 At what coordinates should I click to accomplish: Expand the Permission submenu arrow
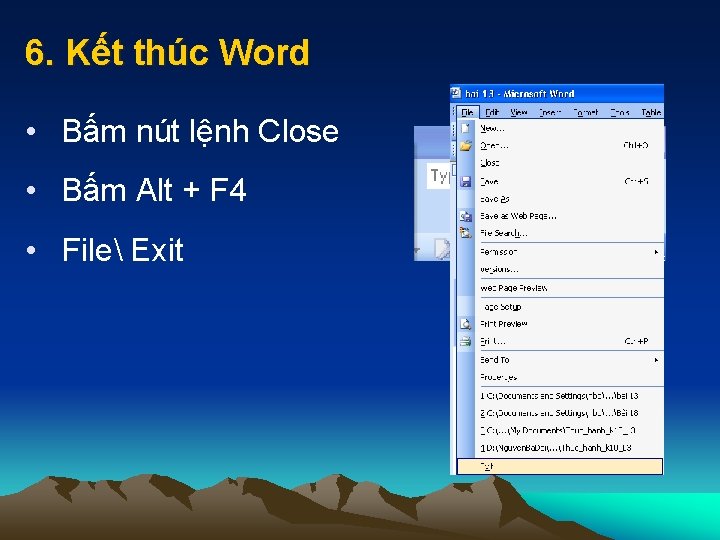[x=656, y=252]
